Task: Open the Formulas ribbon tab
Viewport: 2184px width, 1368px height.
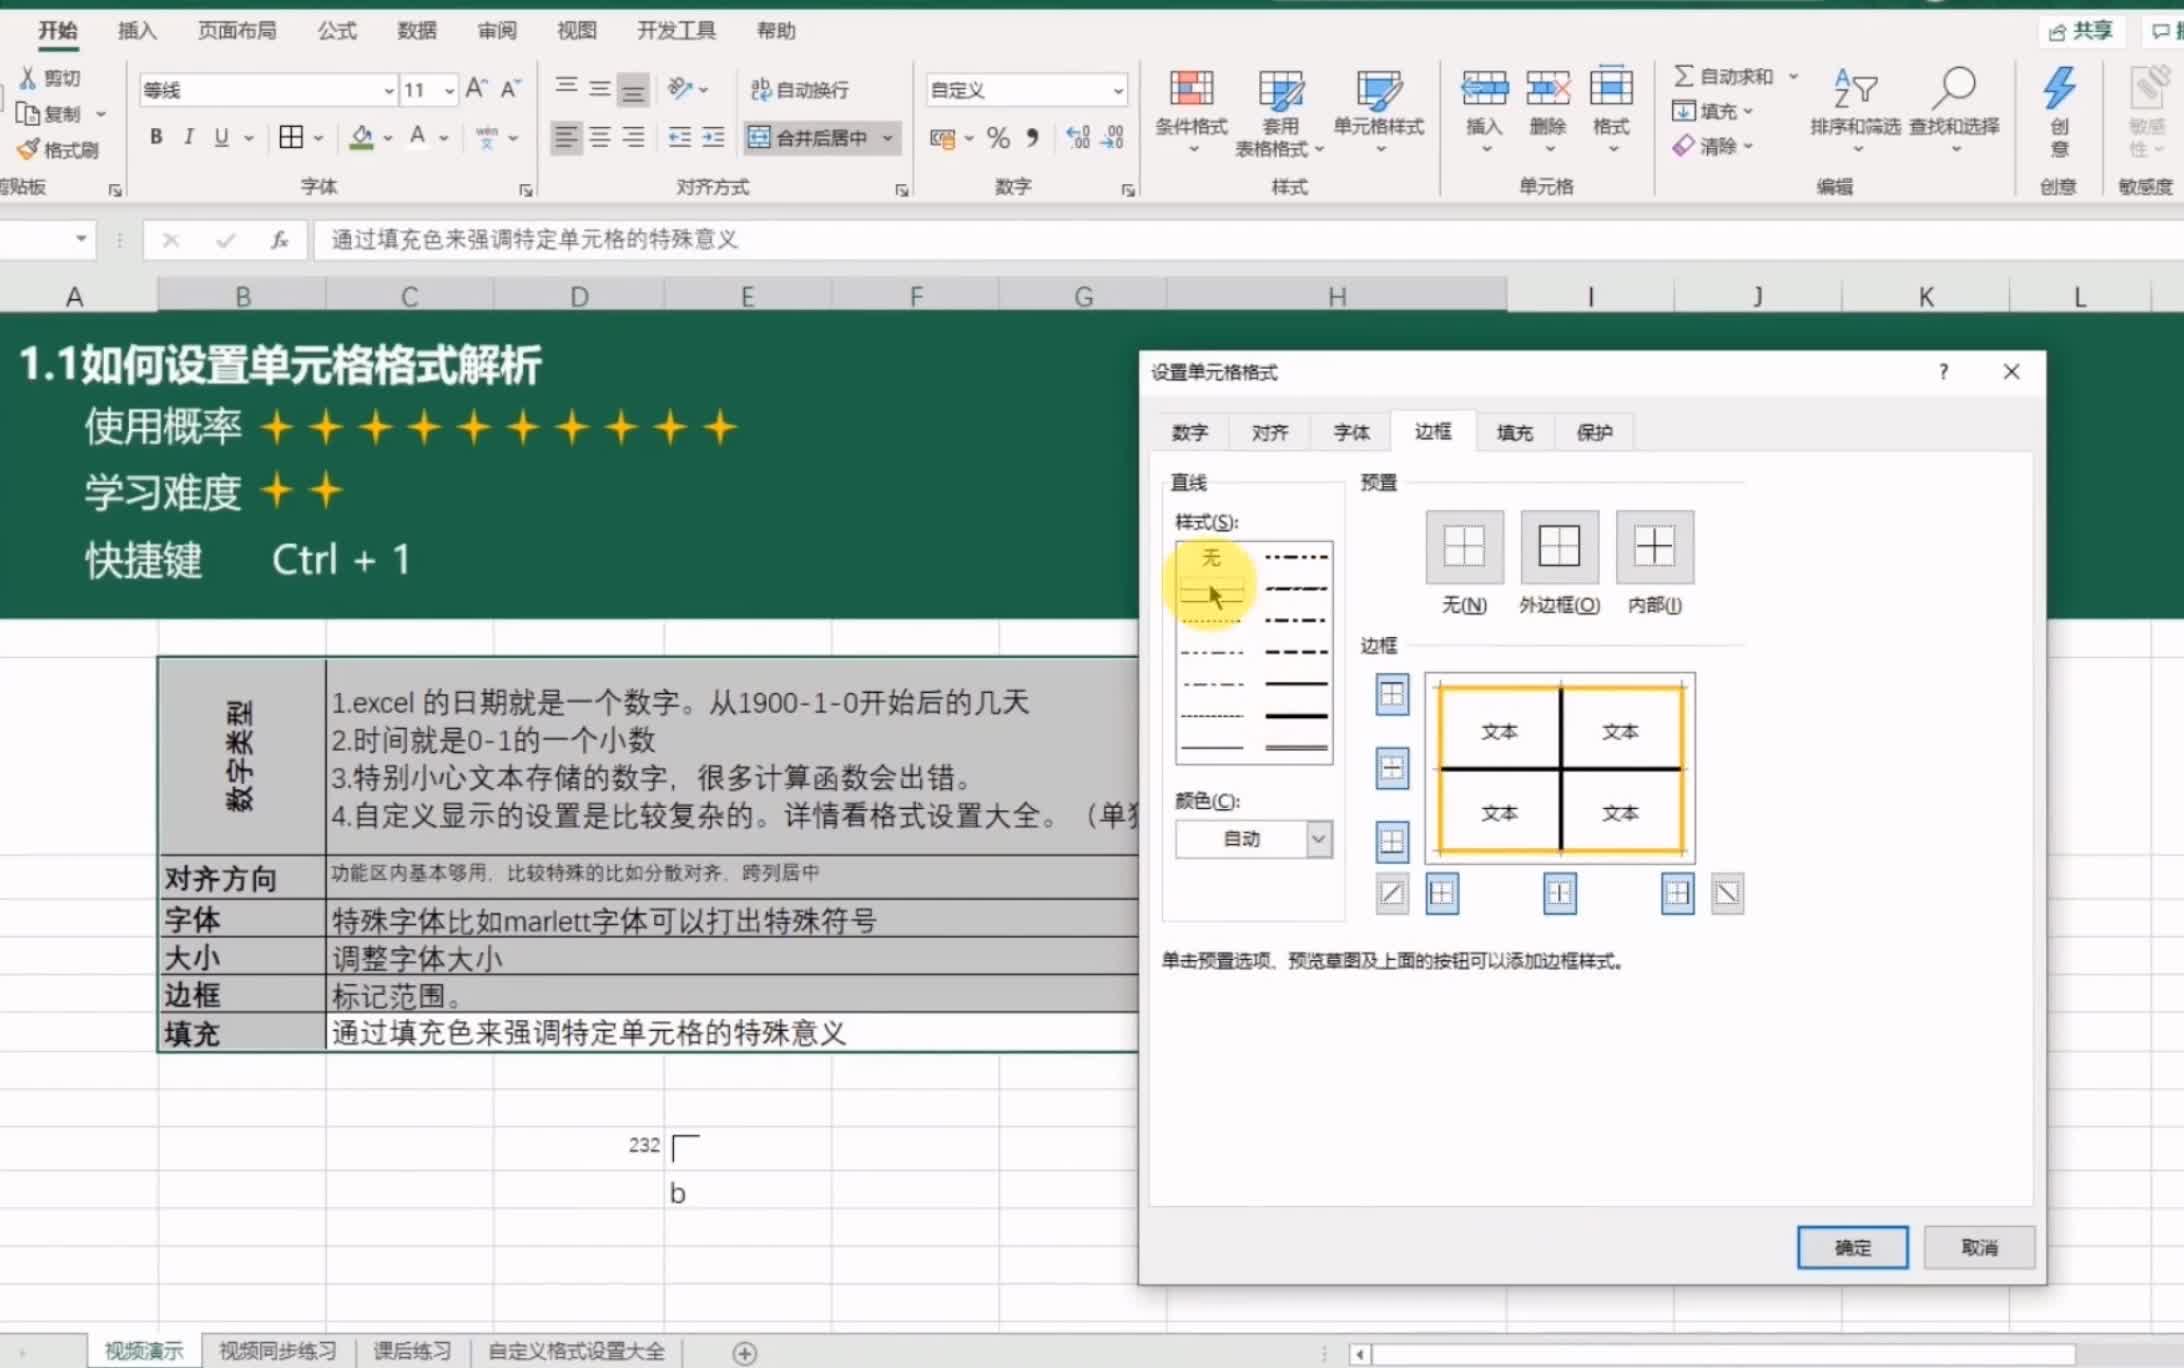Action: point(337,31)
